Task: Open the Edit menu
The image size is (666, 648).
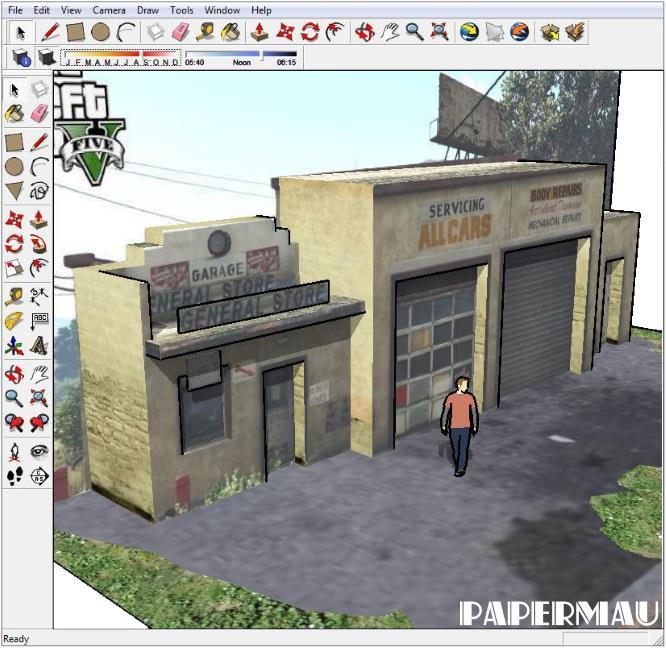Action: click(x=42, y=10)
